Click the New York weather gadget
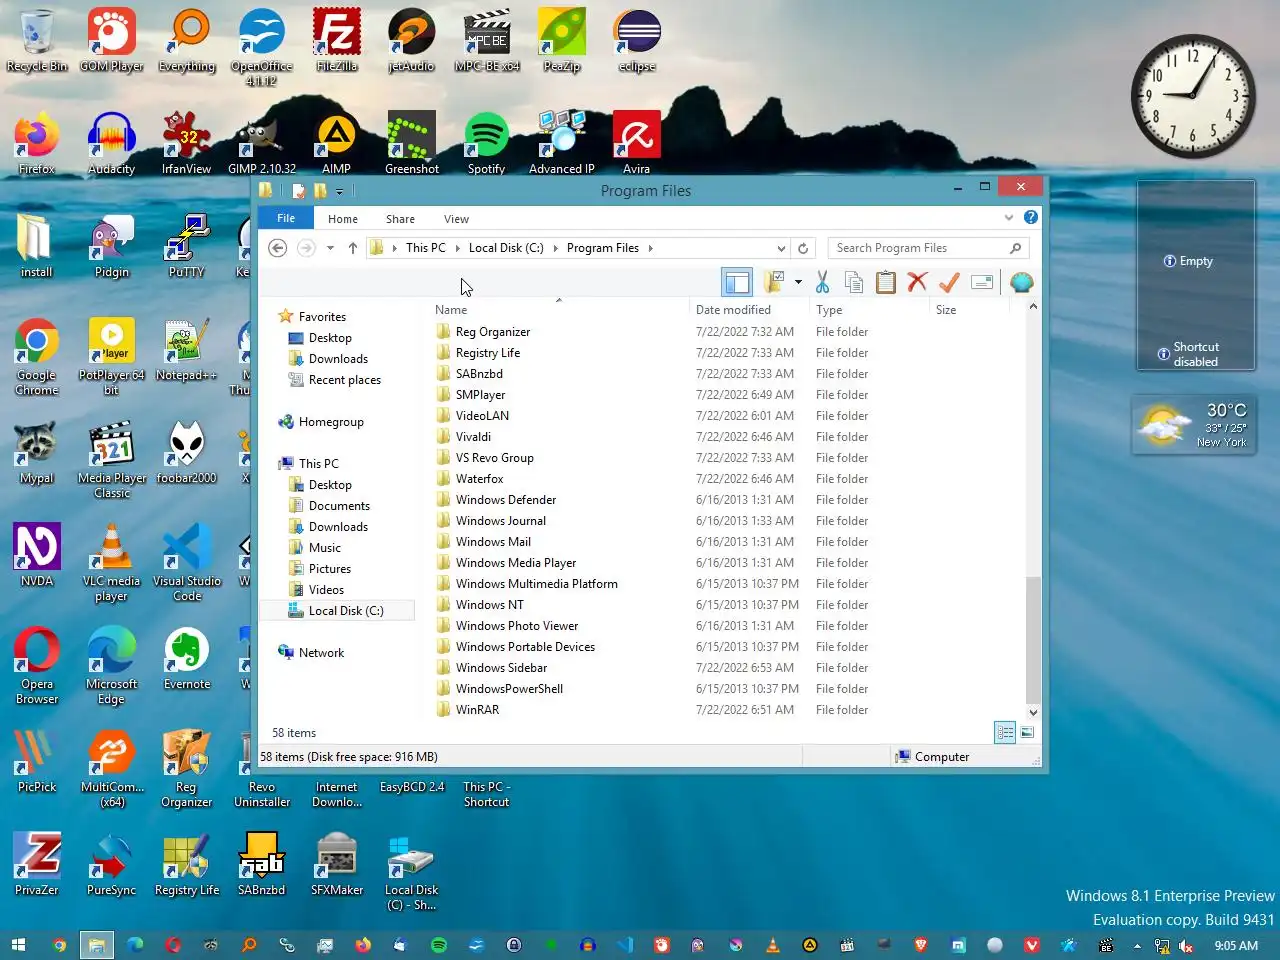The width and height of the screenshot is (1280, 960). [x=1194, y=425]
